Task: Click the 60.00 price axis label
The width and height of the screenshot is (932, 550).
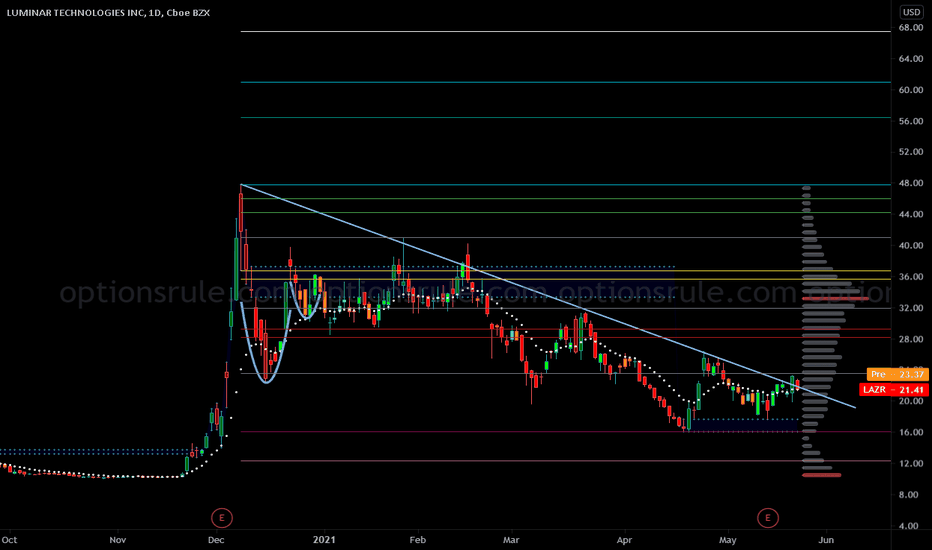Action: pyautogui.click(x=911, y=90)
